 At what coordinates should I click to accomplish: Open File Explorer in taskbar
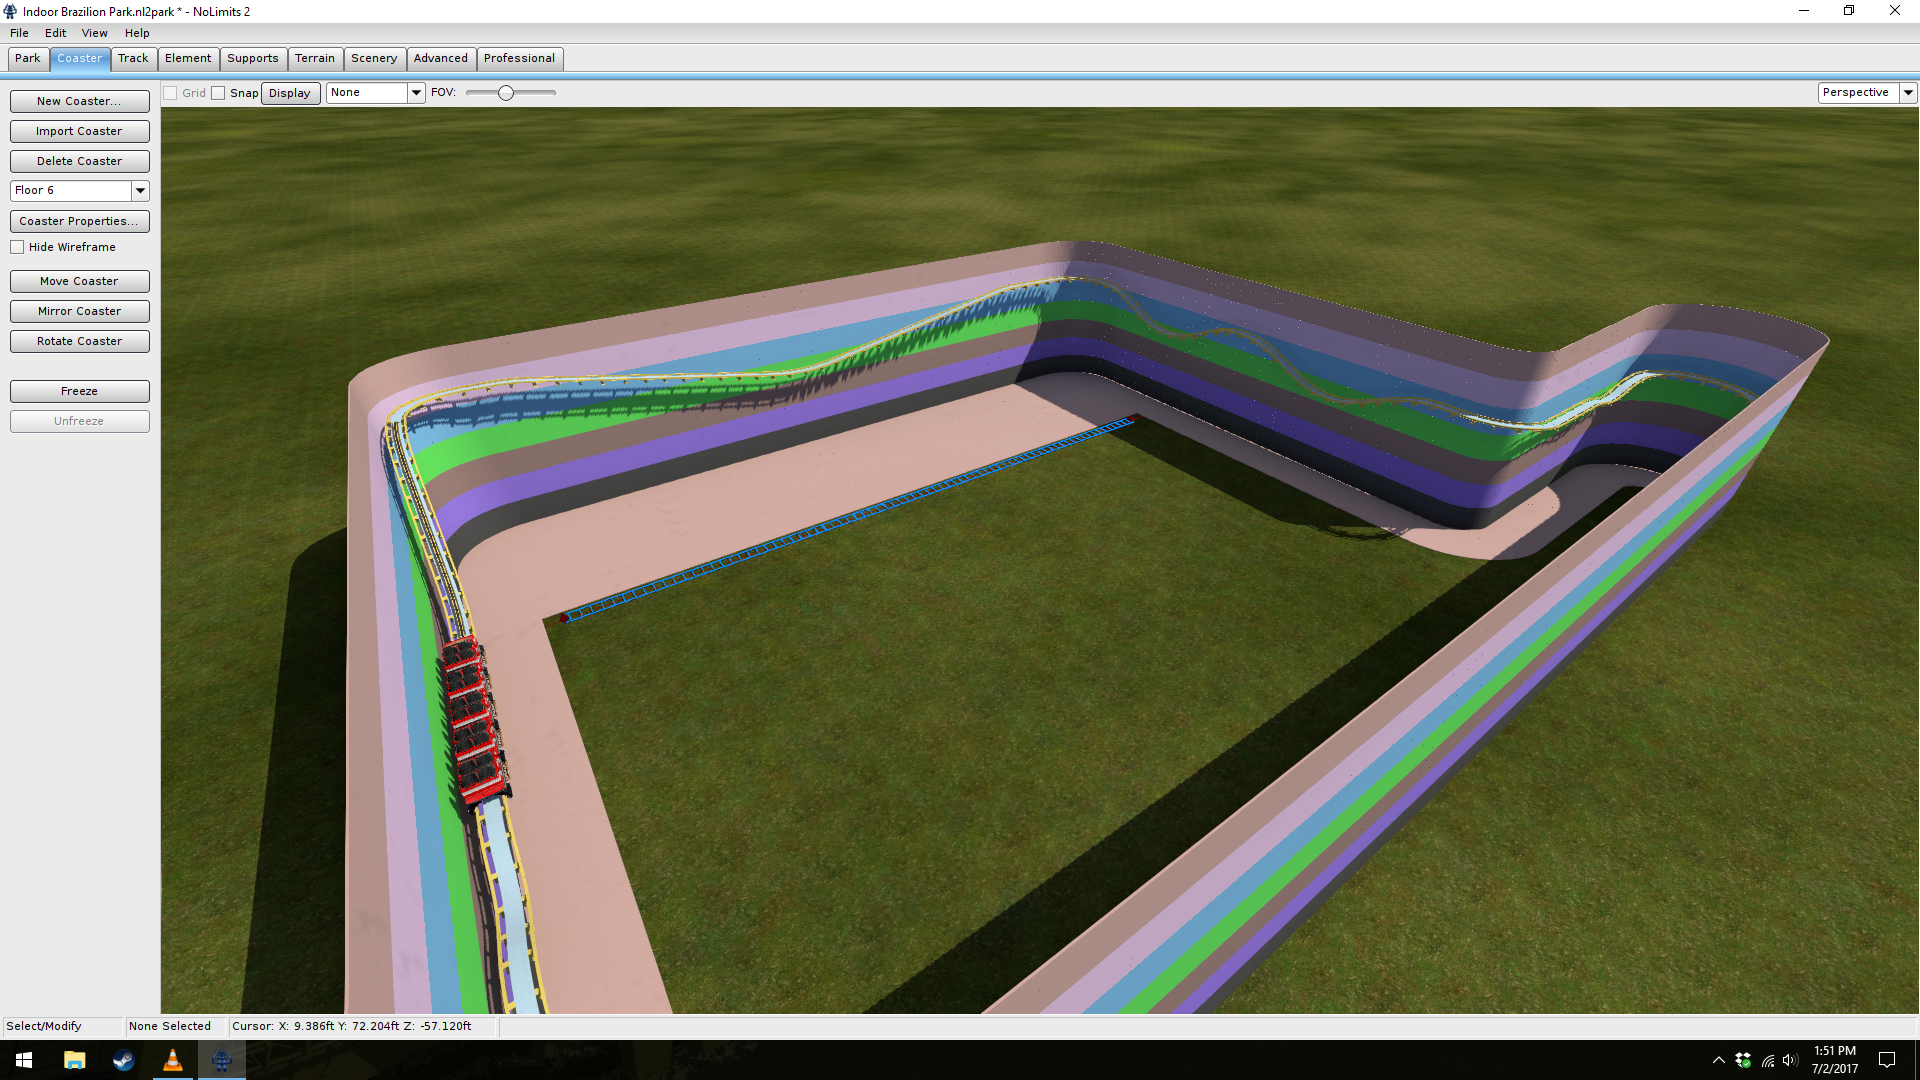(74, 1060)
